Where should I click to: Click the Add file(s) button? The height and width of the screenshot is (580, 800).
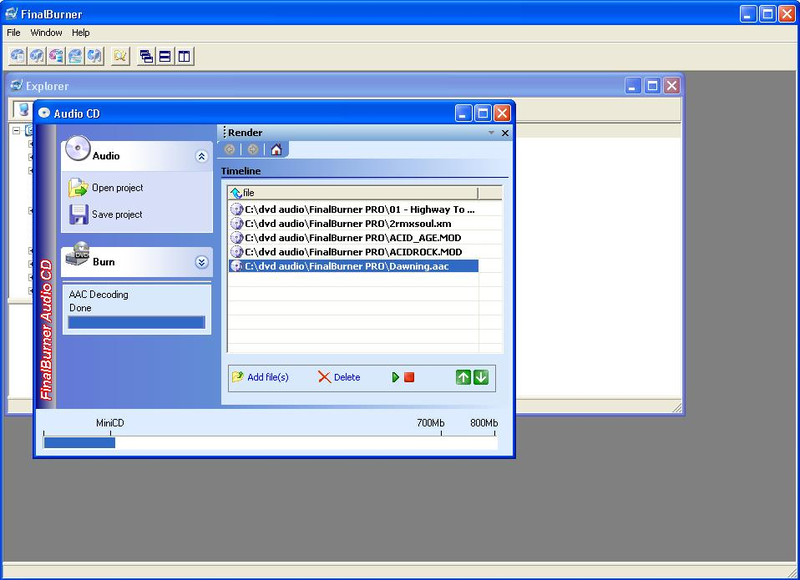click(260, 377)
